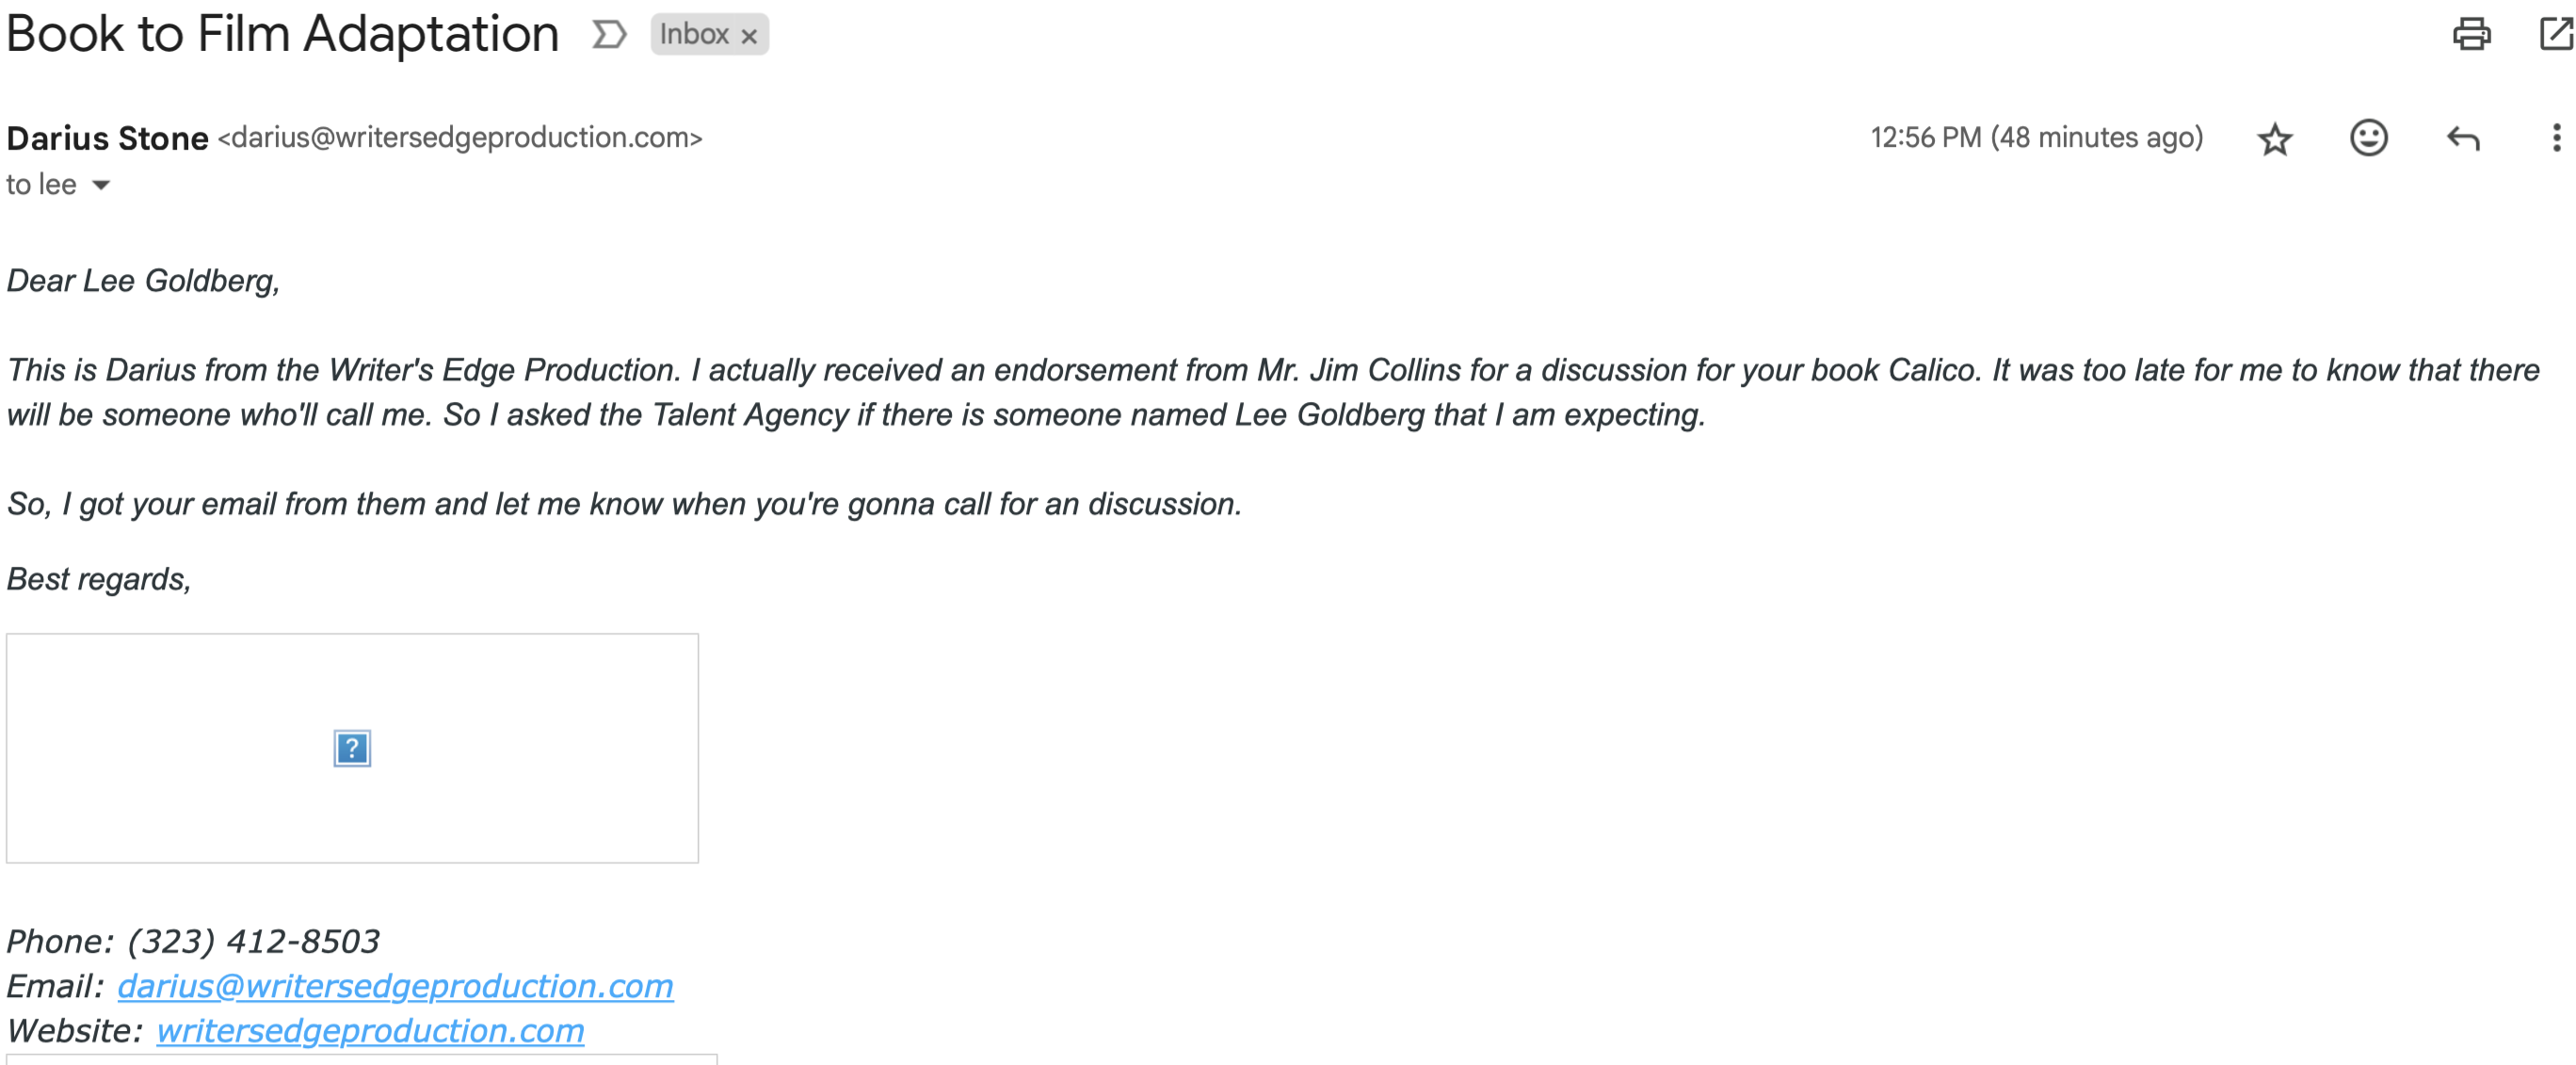Click the empty signature image box
The width and height of the screenshot is (2576, 1065).
pos(352,748)
